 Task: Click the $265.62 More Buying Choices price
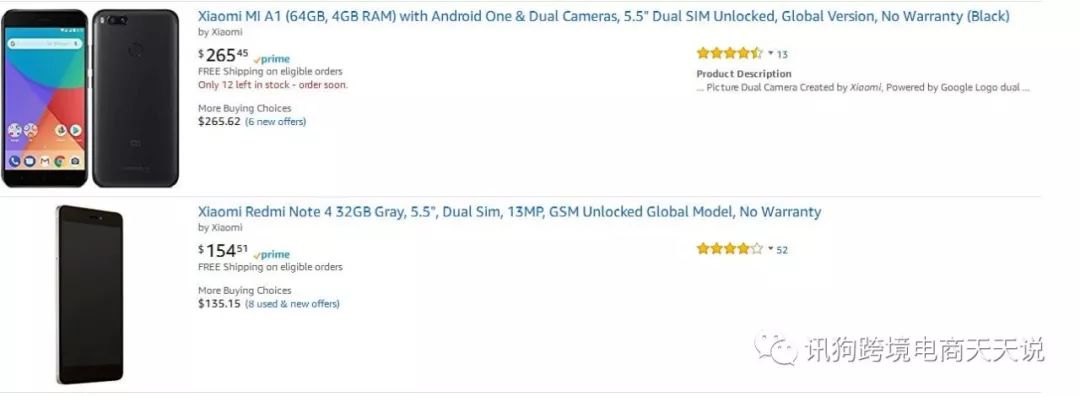(219, 121)
